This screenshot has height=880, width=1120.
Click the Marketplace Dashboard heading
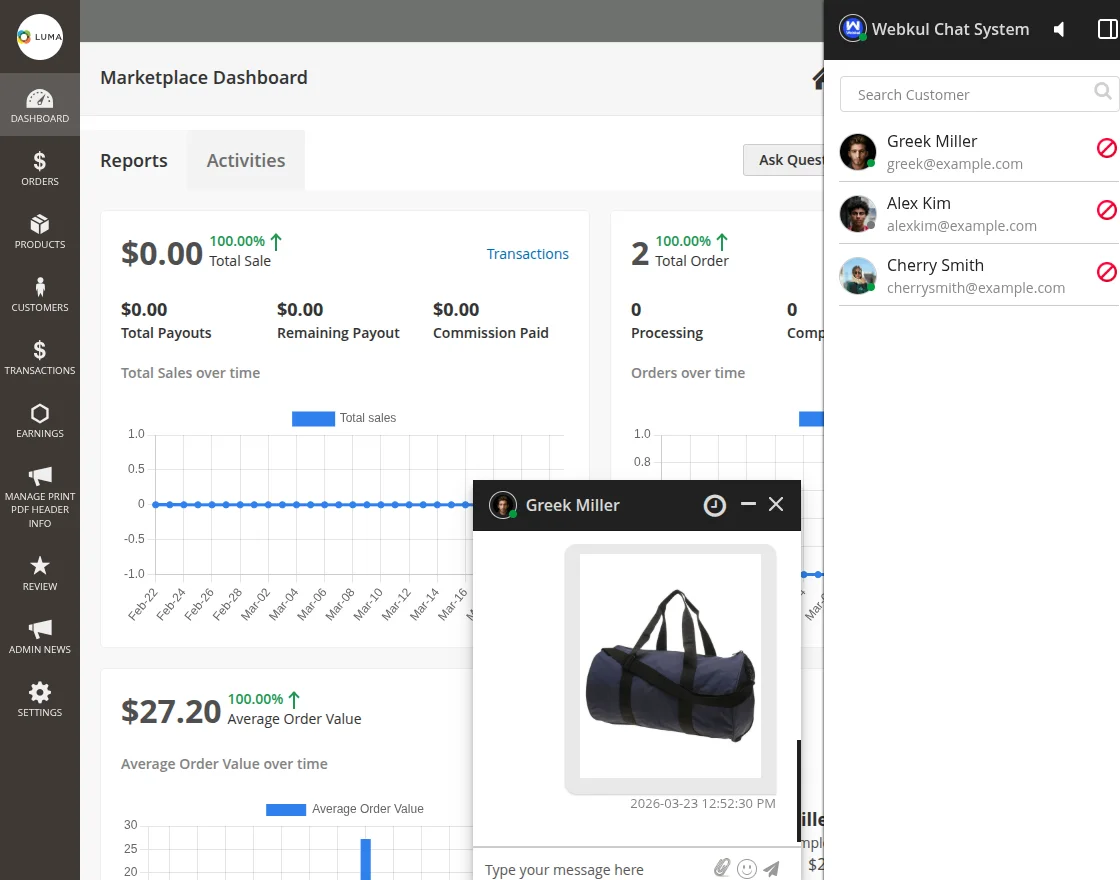[204, 77]
